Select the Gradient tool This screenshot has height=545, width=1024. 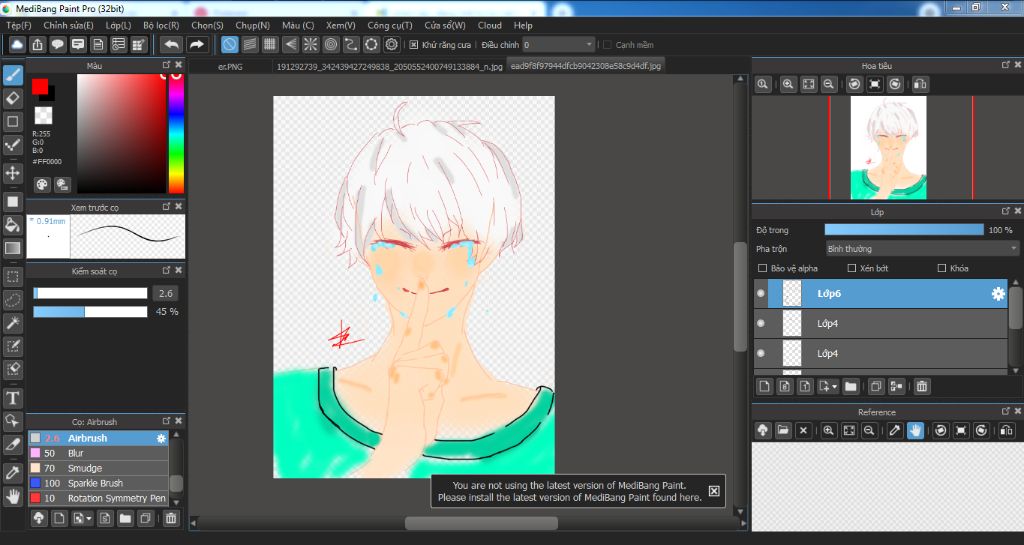(12, 248)
